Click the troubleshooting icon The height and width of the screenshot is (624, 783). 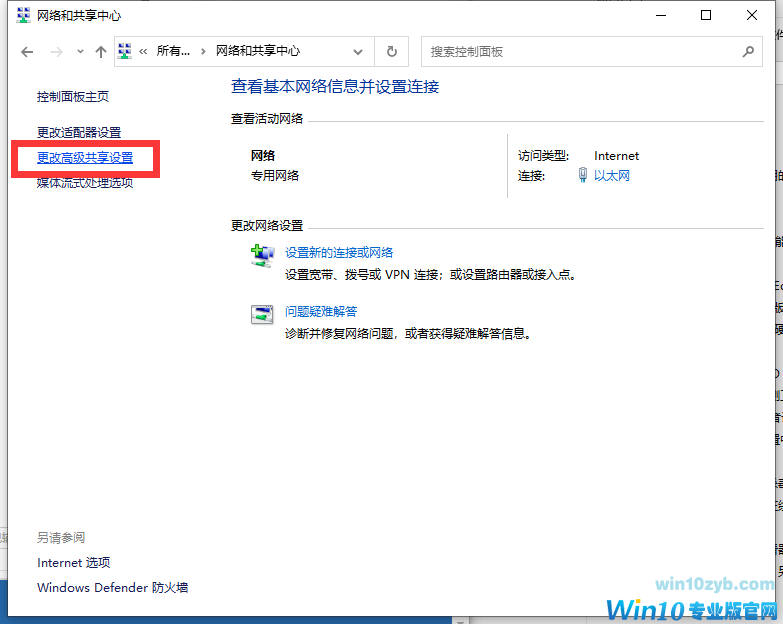click(262, 314)
